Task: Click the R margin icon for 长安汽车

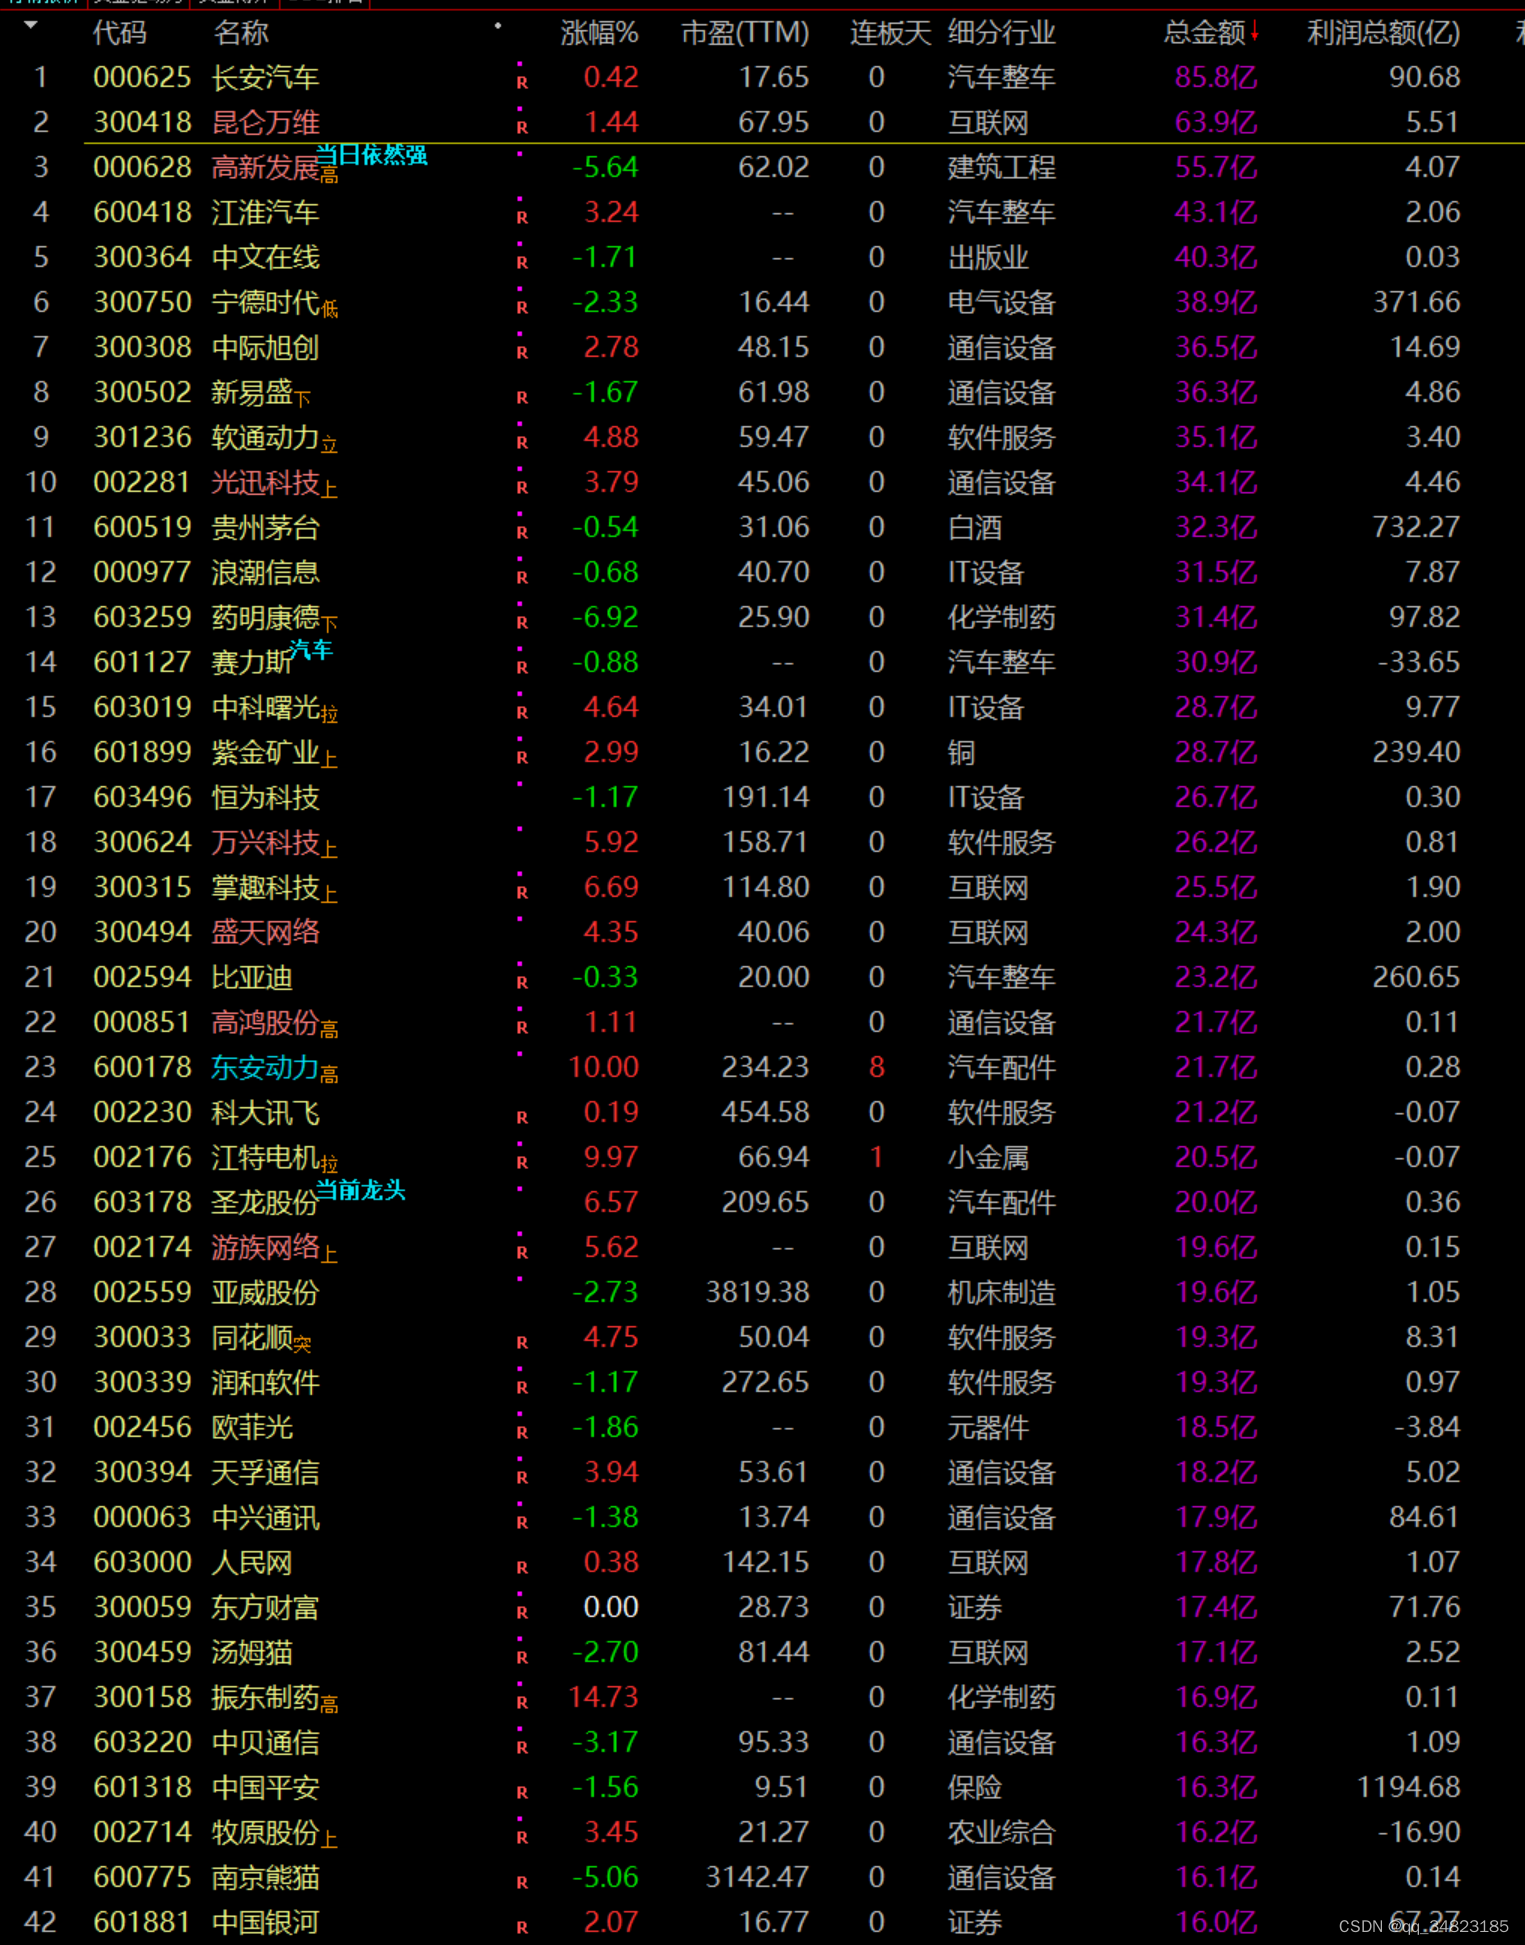Action: [521, 83]
